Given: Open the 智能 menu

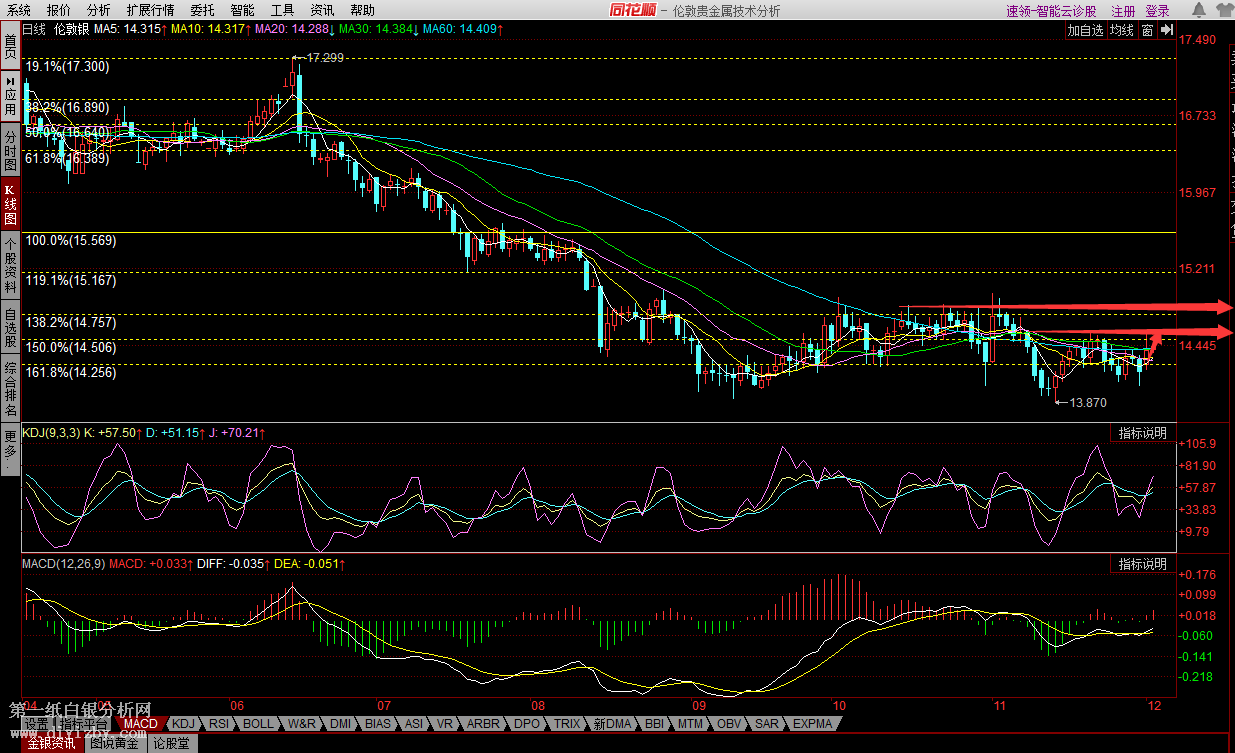Looking at the screenshot, I should (x=242, y=11).
